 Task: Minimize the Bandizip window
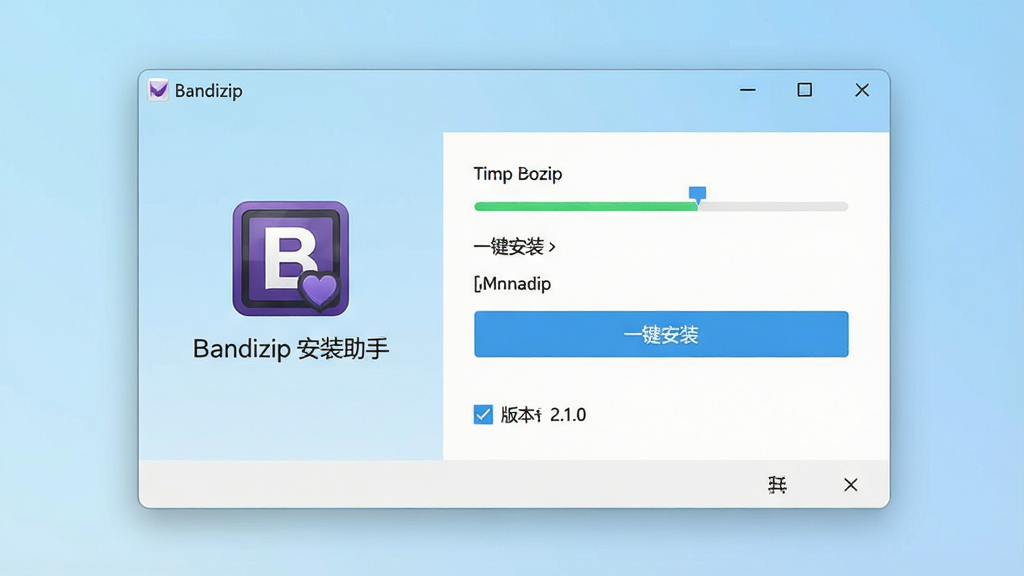click(x=748, y=90)
